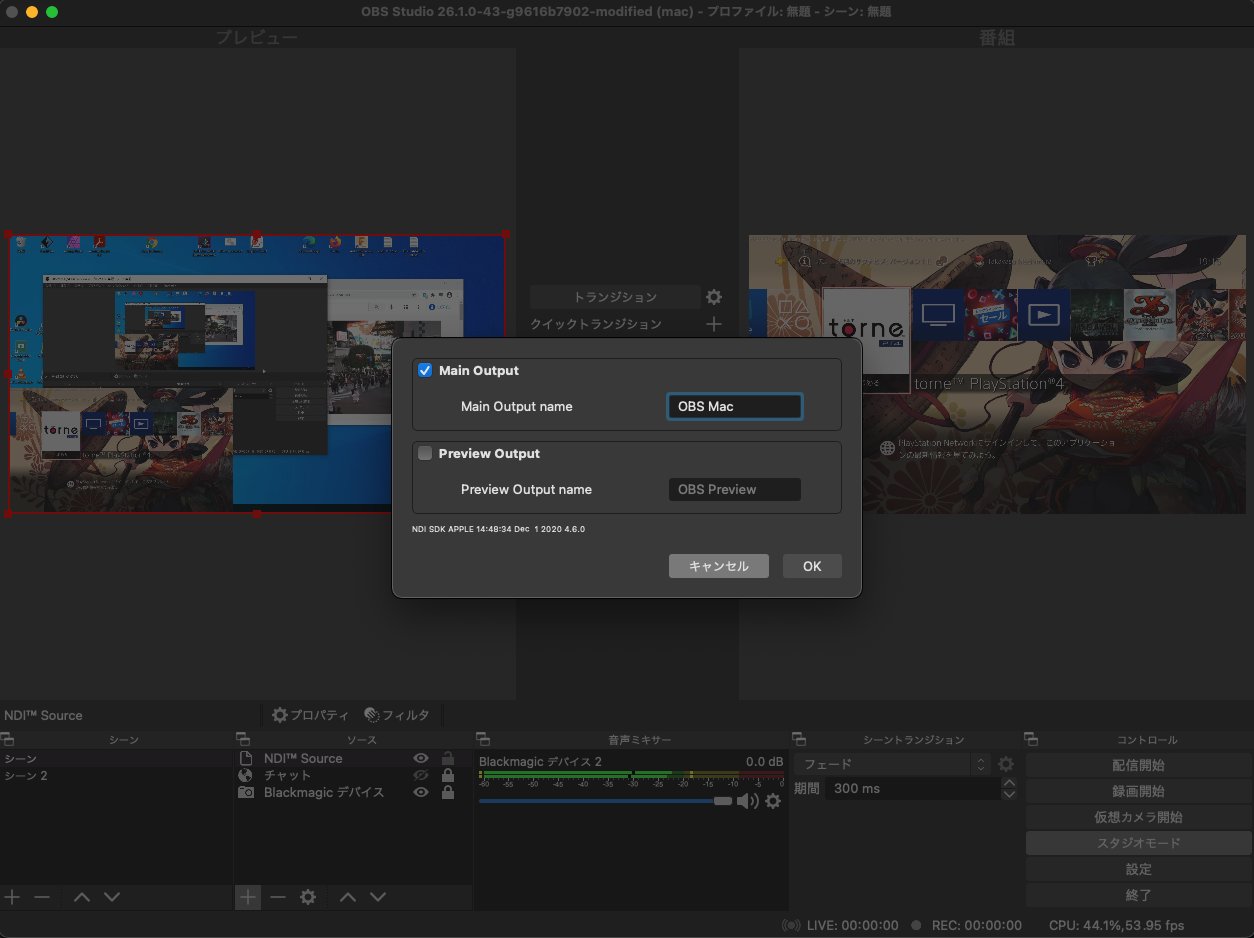The image size is (1254, 938).
Task: Open transition settings gear beside トランジション
Action: click(x=713, y=297)
